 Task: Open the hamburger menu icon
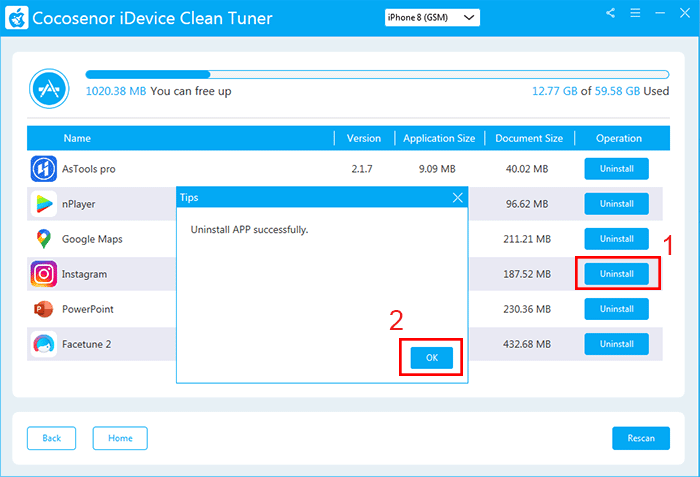[635, 13]
